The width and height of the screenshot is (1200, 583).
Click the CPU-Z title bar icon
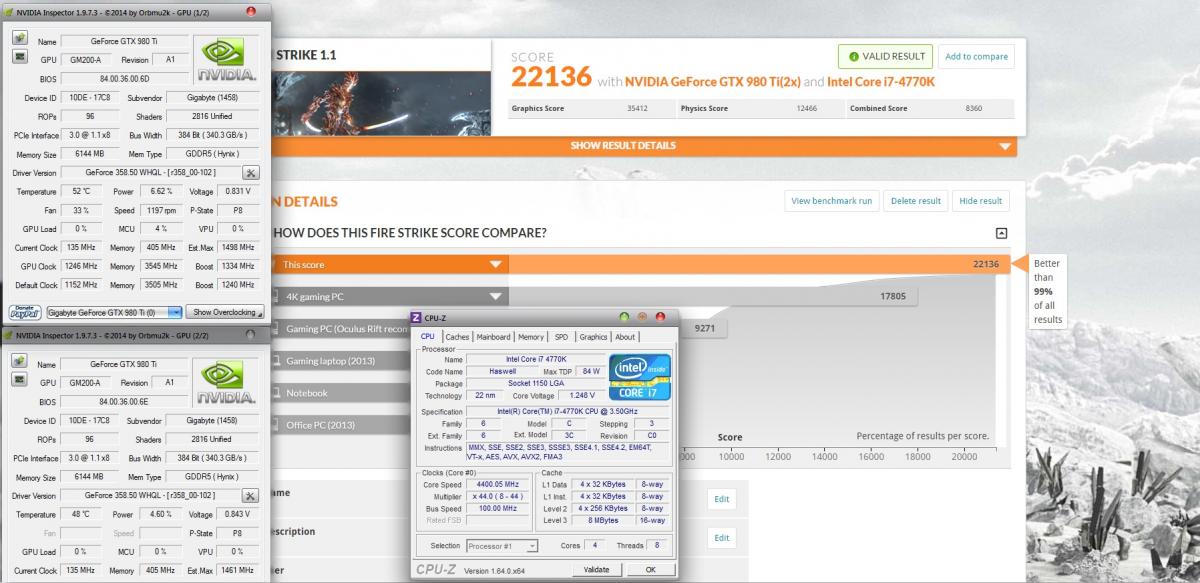click(417, 317)
